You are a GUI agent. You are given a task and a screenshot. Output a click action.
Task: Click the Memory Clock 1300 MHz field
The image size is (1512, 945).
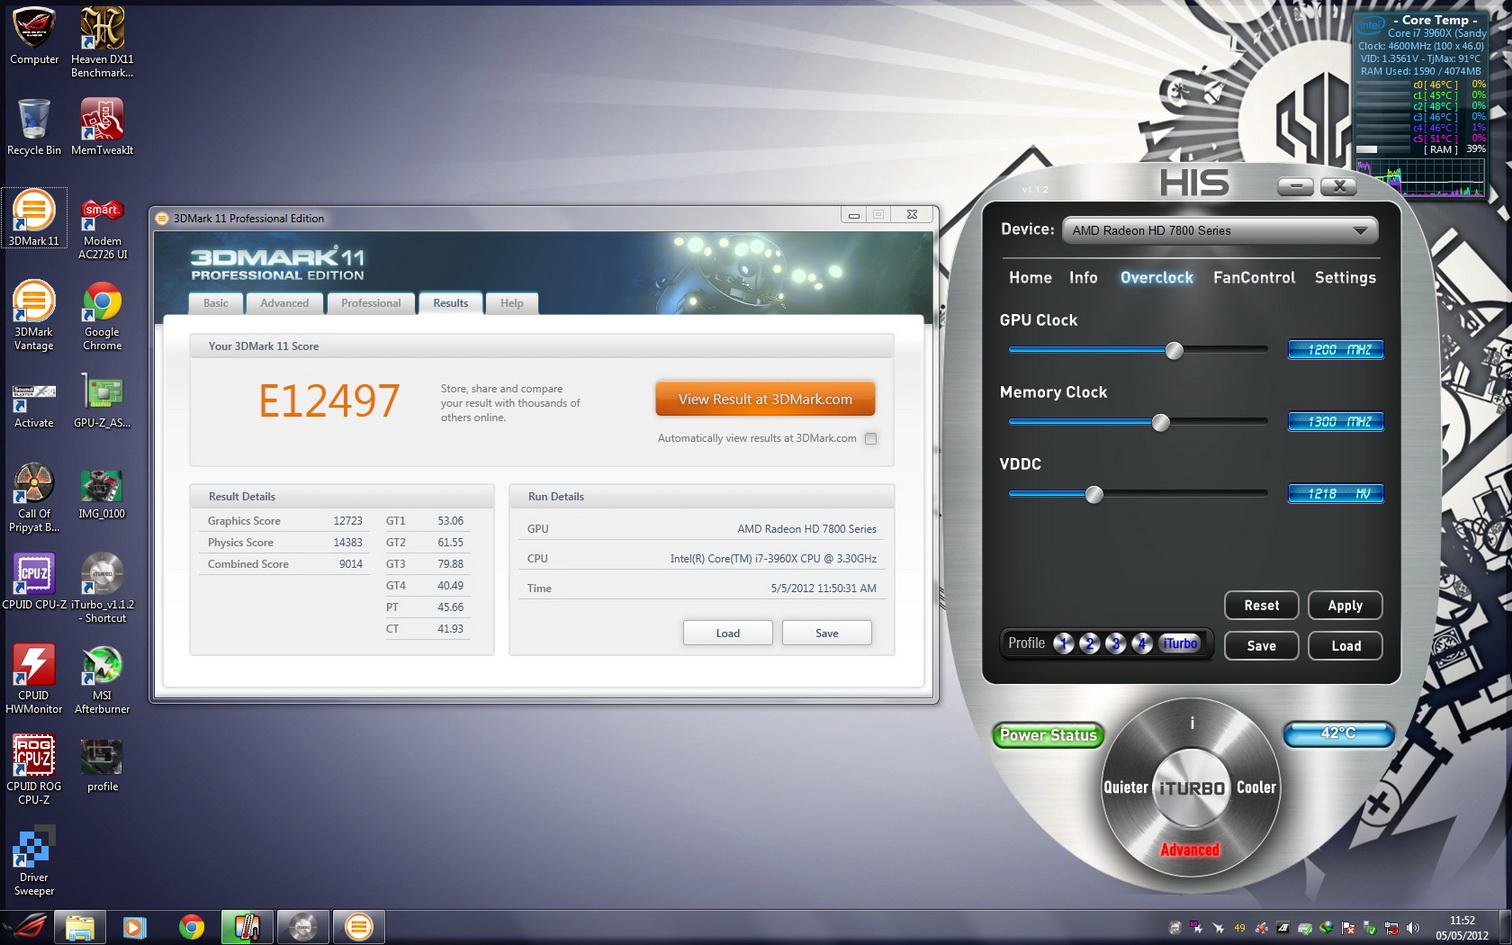(1335, 421)
